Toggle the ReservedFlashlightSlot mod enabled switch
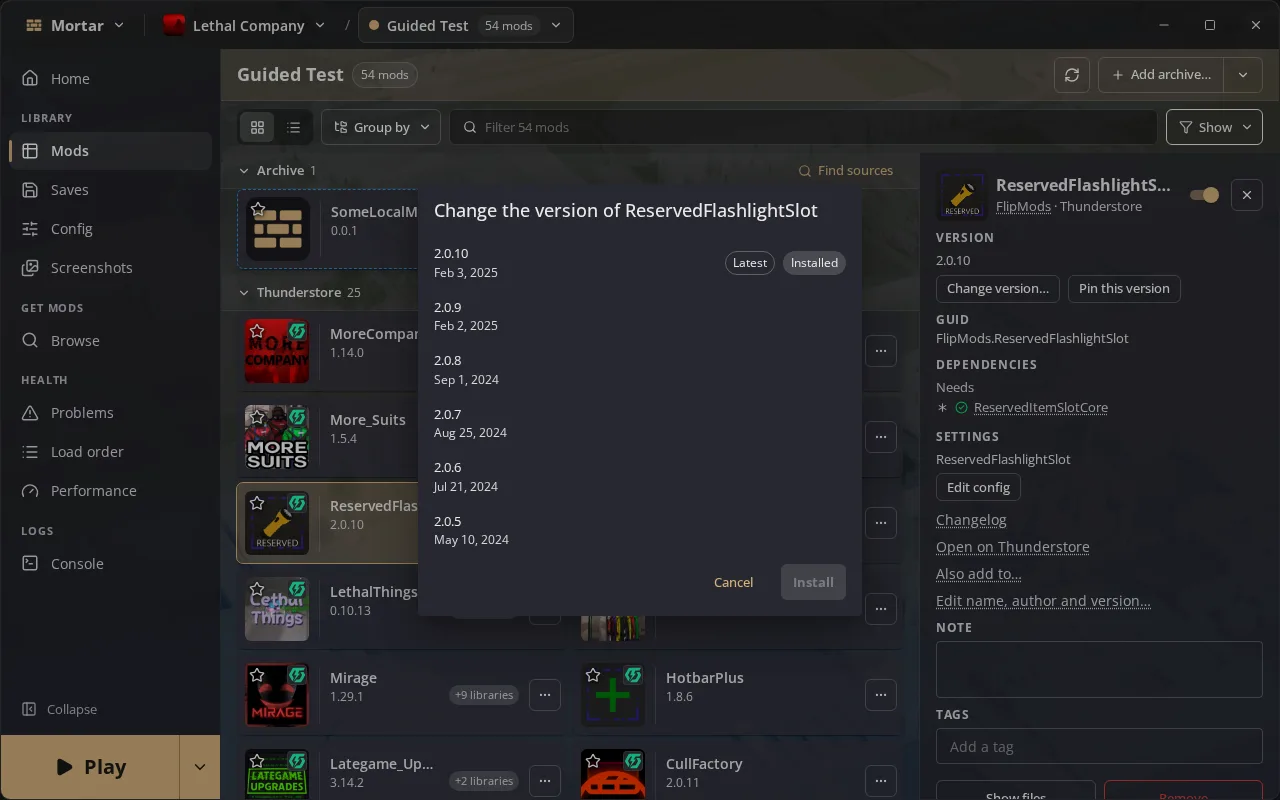 coord(1204,195)
